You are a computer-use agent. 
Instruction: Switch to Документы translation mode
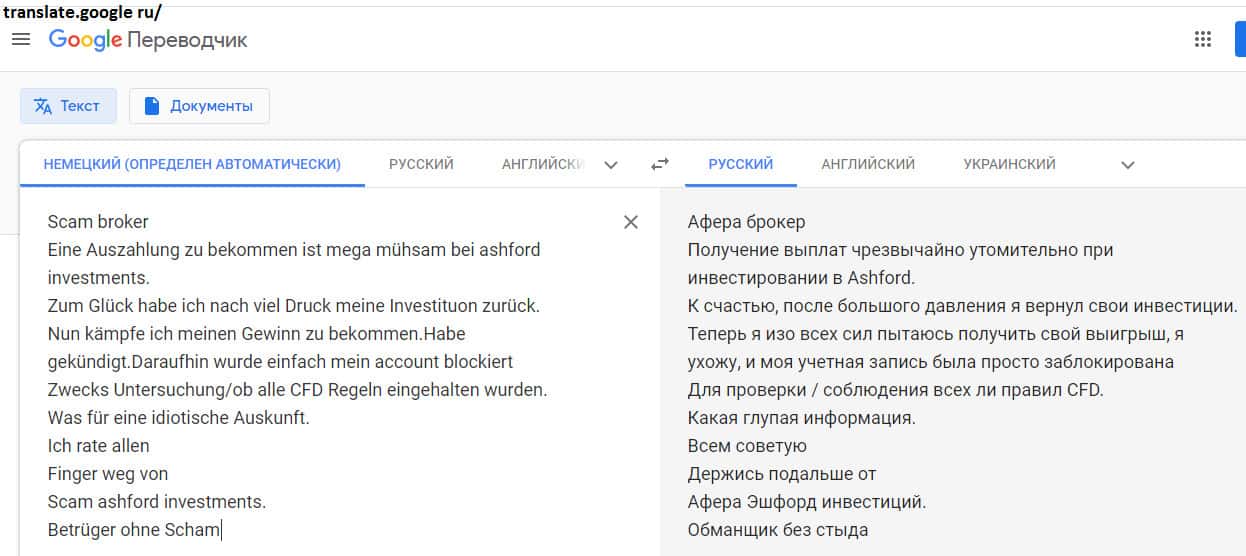point(199,106)
